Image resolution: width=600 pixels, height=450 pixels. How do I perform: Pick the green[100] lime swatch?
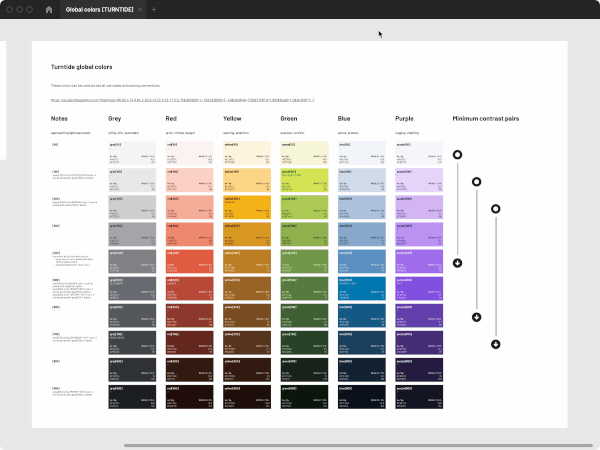304,180
